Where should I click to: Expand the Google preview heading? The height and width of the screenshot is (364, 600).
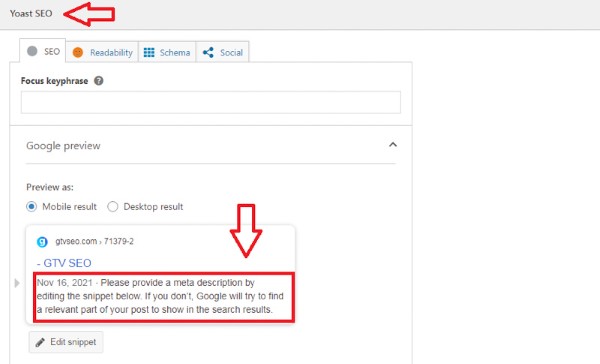tap(63, 146)
